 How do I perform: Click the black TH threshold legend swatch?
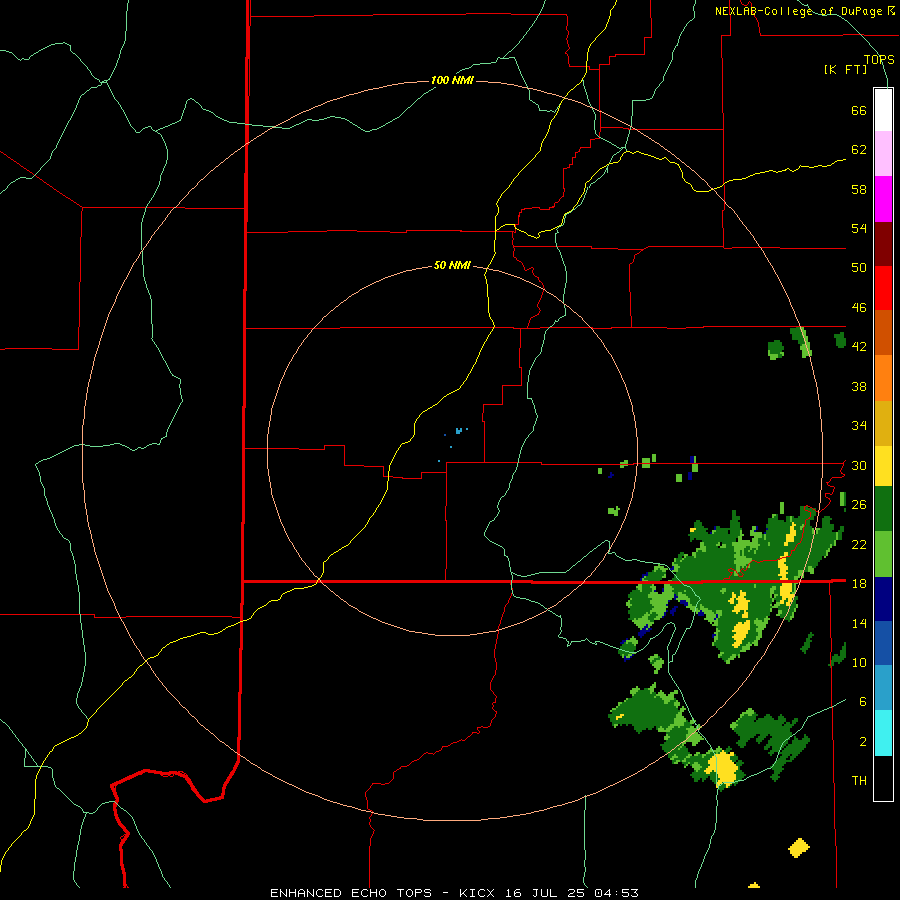(x=883, y=778)
